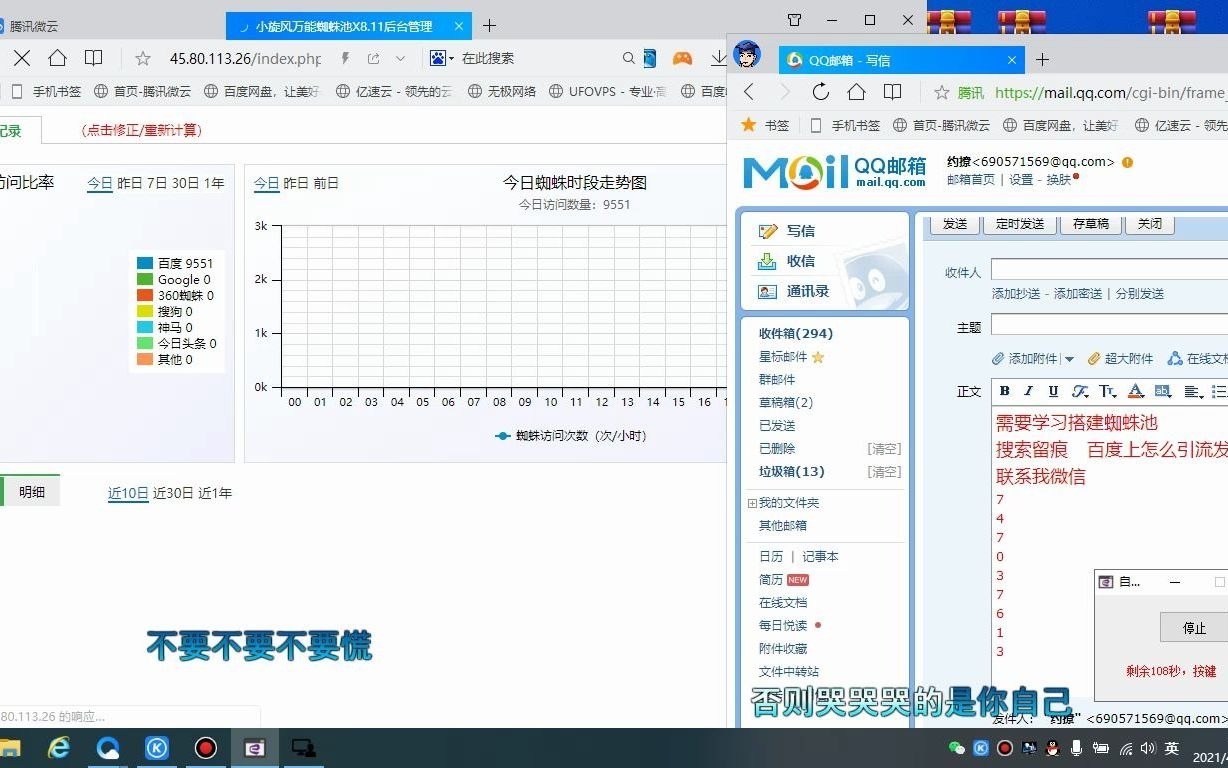Apply bold formatting in the mail editor

1005,391
